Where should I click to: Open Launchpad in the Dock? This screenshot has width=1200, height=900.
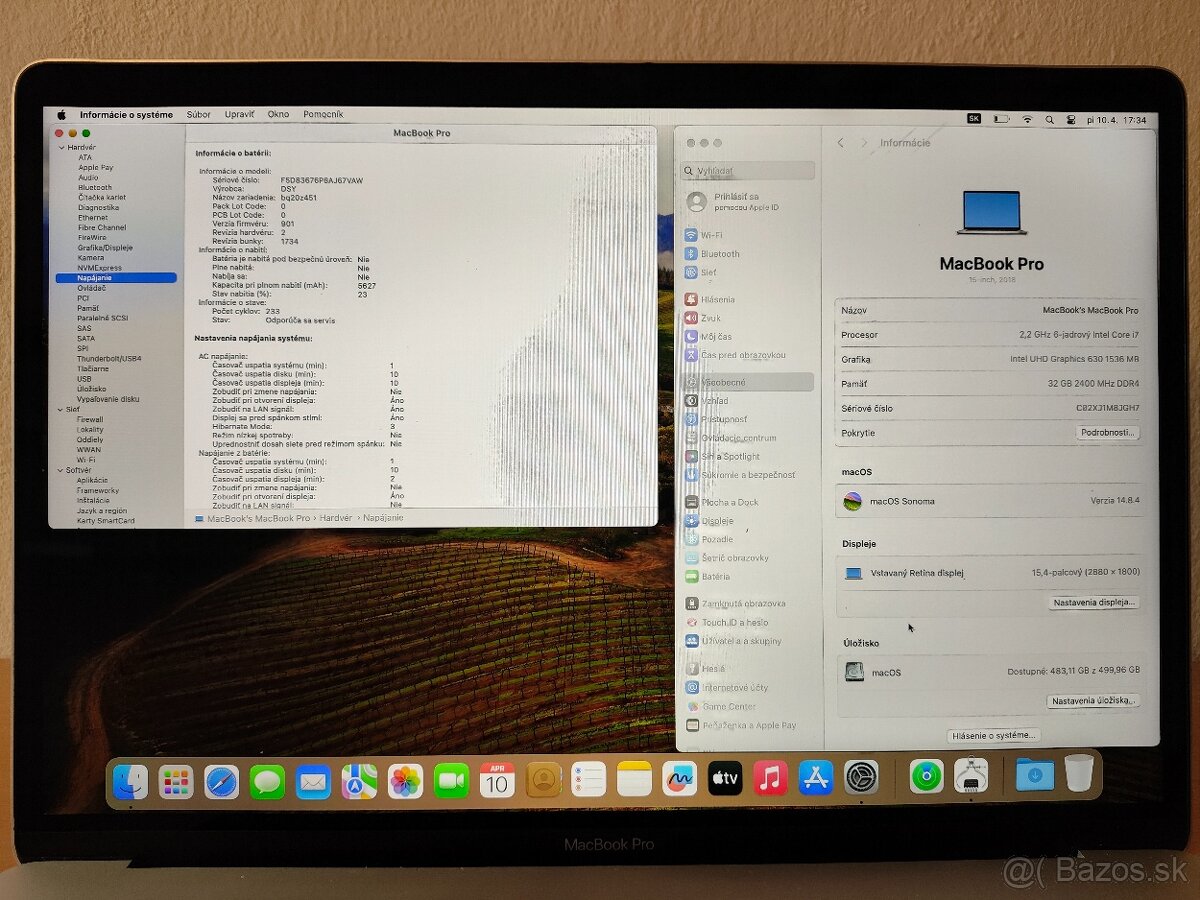pyautogui.click(x=176, y=781)
